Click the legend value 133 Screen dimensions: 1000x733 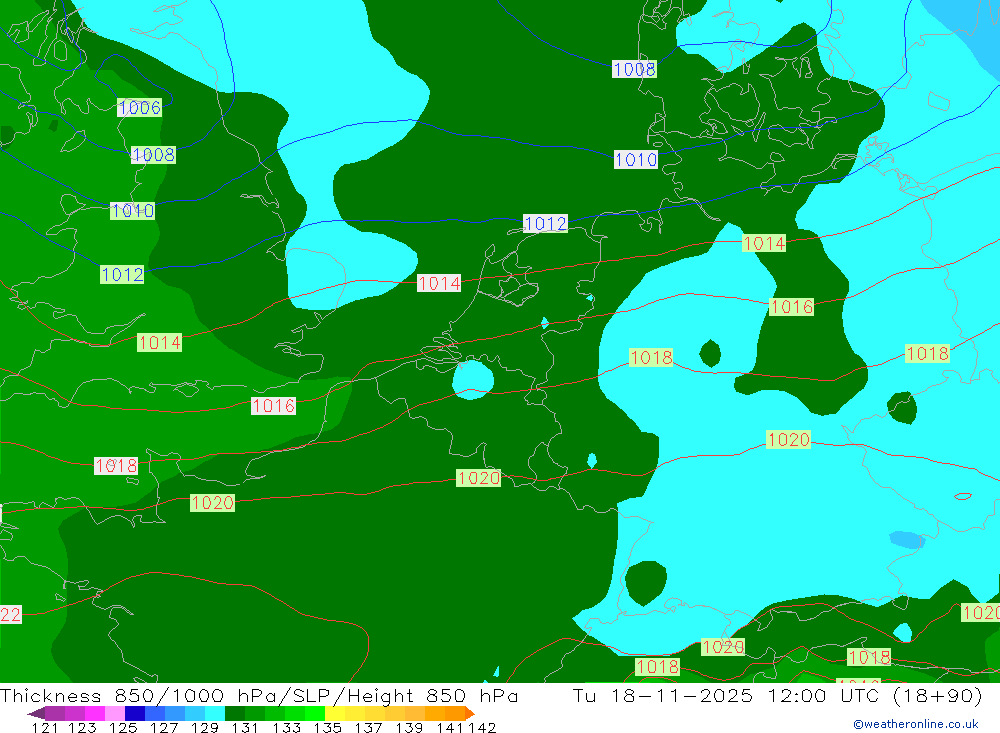pyautogui.click(x=286, y=727)
